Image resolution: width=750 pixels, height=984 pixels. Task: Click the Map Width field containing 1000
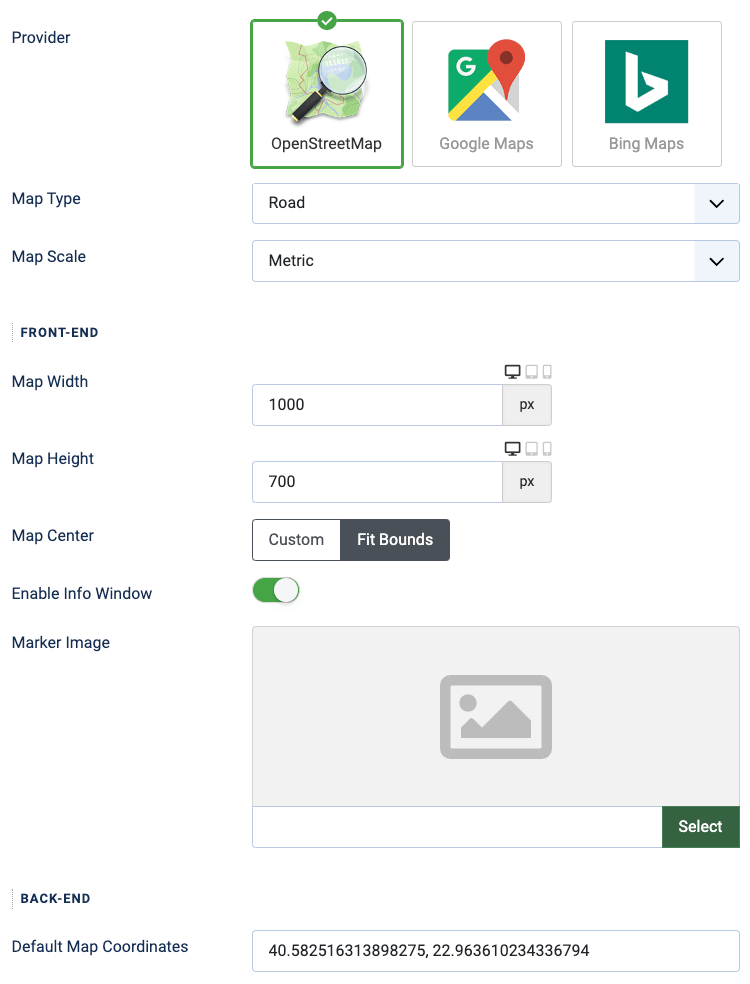click(377, 405)
